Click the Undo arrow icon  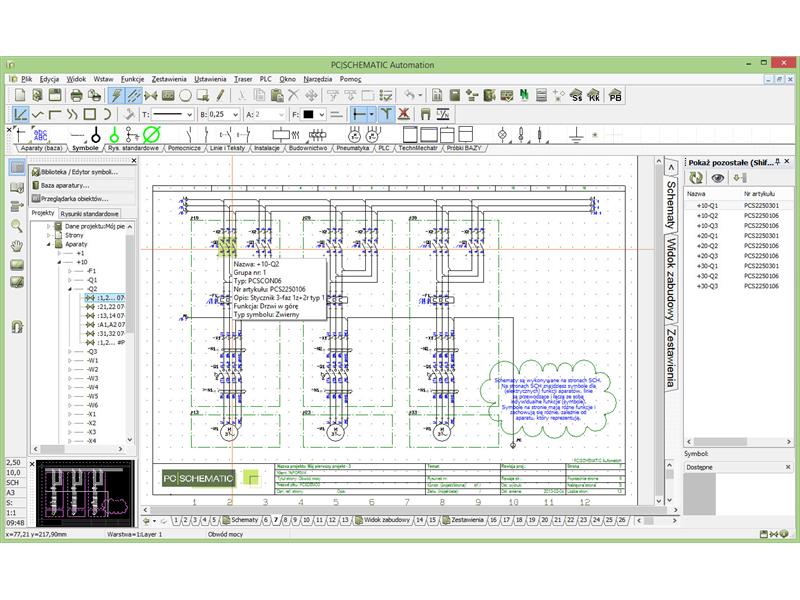[410, 95]
